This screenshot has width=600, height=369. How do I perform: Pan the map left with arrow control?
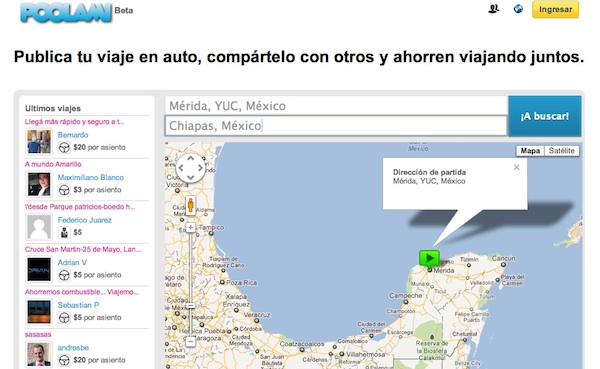[181, 168]
